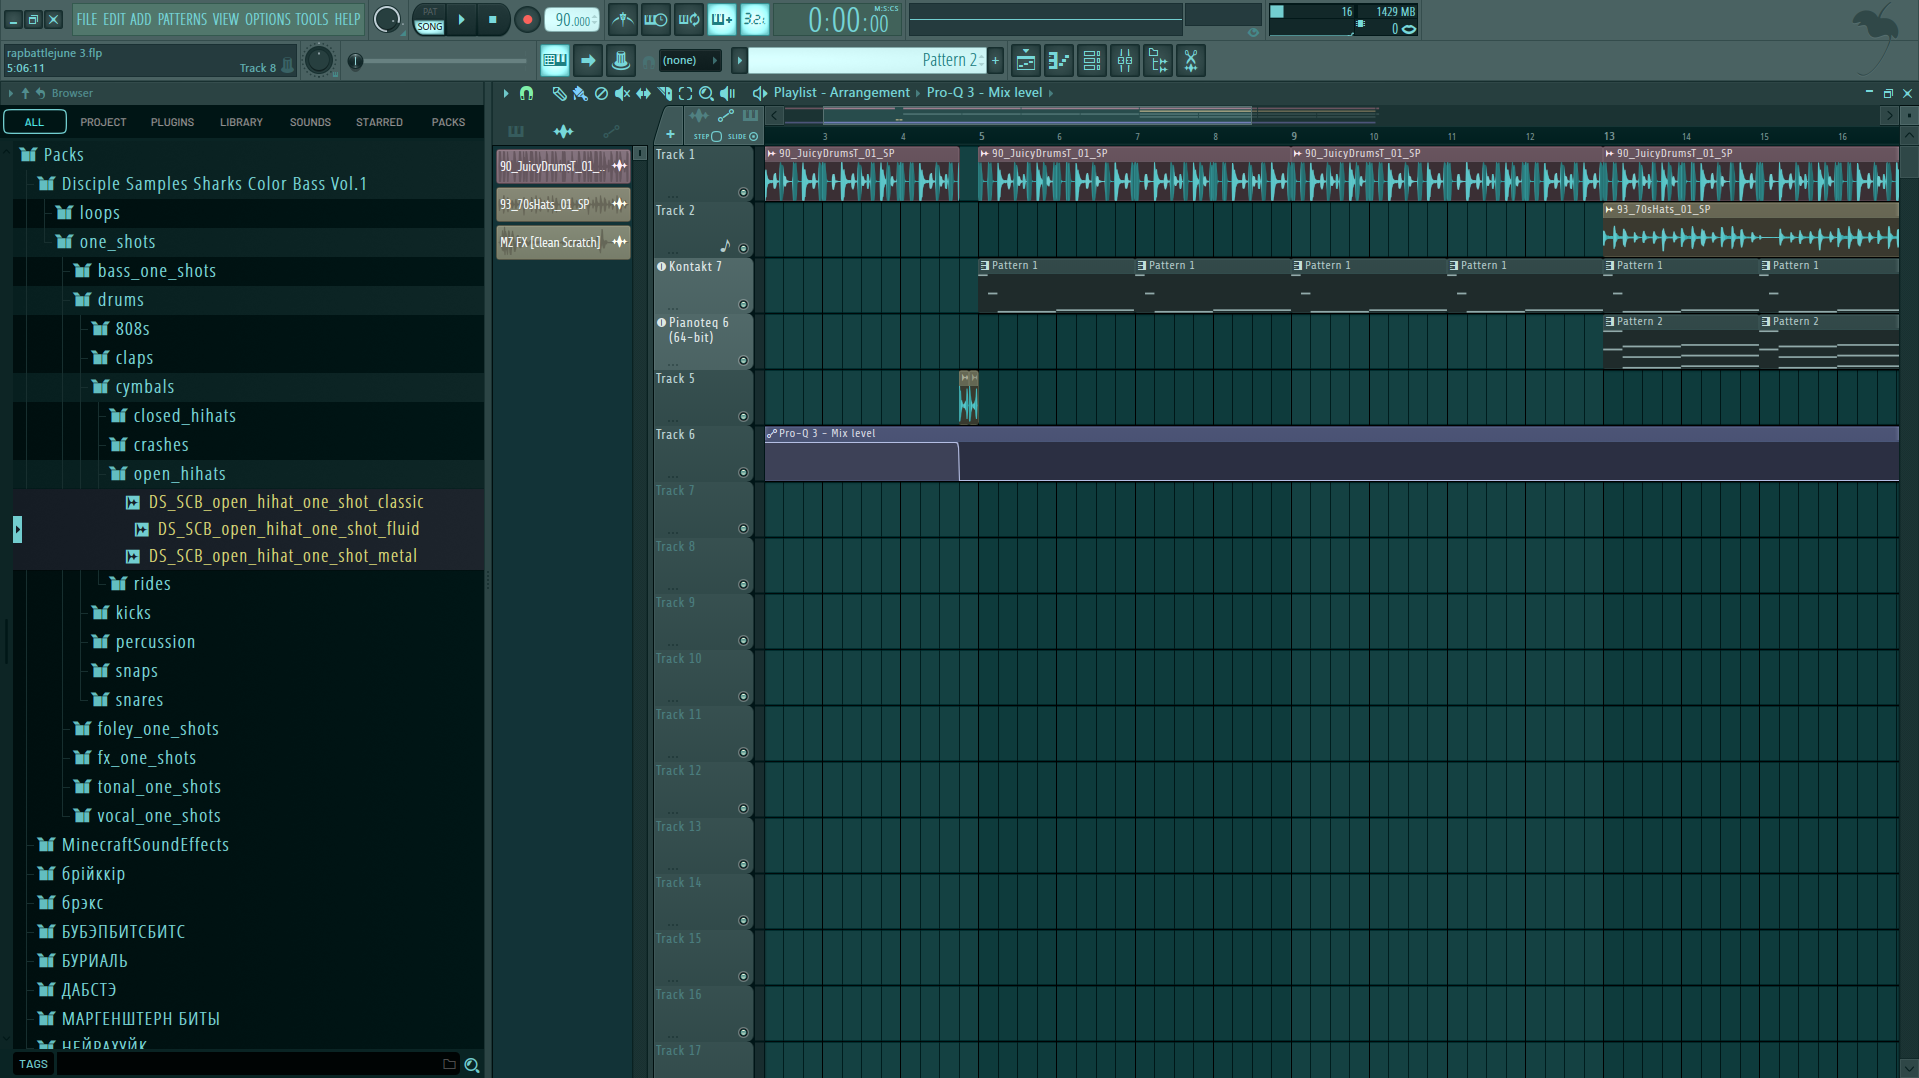Screen dimensions: 1919x1078
Task: Open the Channel rack view button
Action: pos(1092,61)
